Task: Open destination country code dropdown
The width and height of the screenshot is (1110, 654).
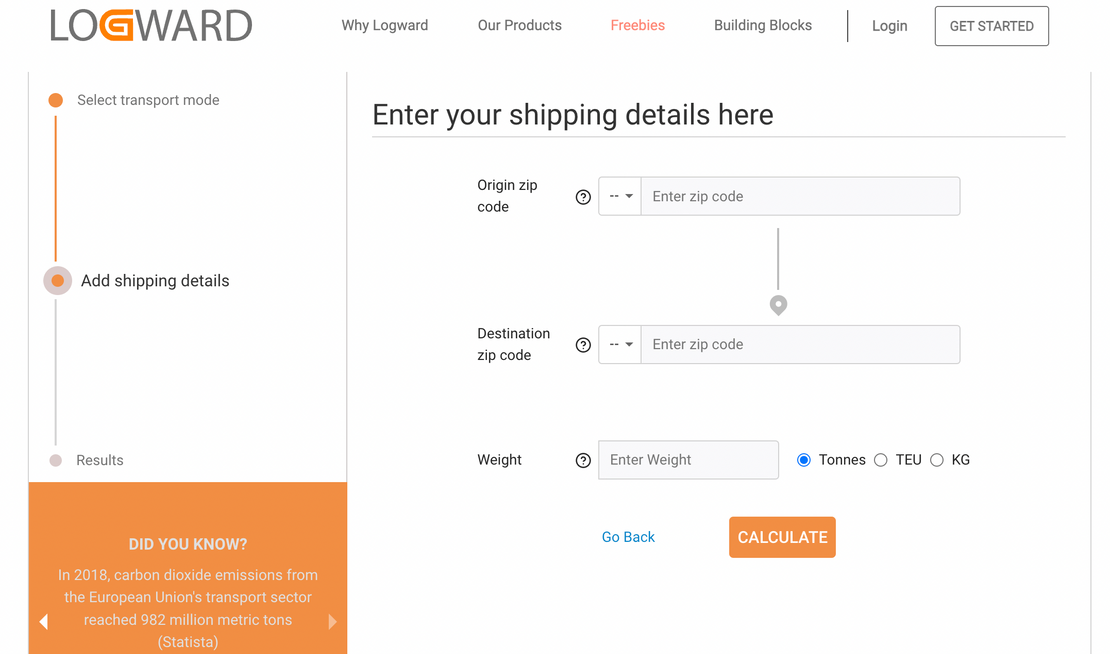Action: [620, 345]
